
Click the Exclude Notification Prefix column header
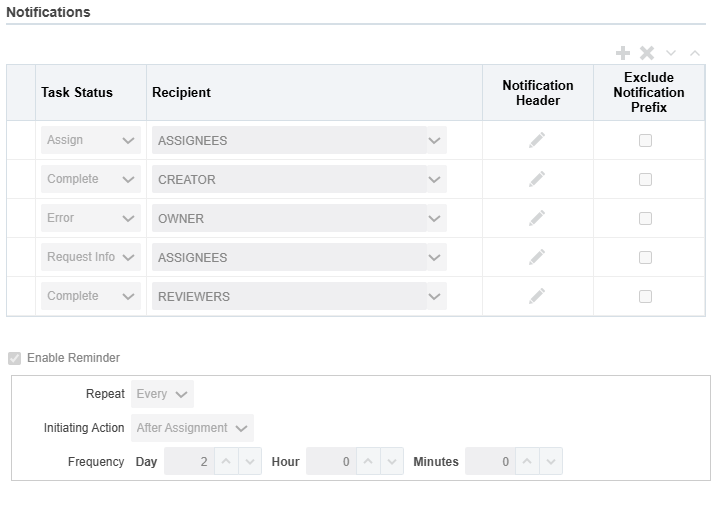coord(649,92)
